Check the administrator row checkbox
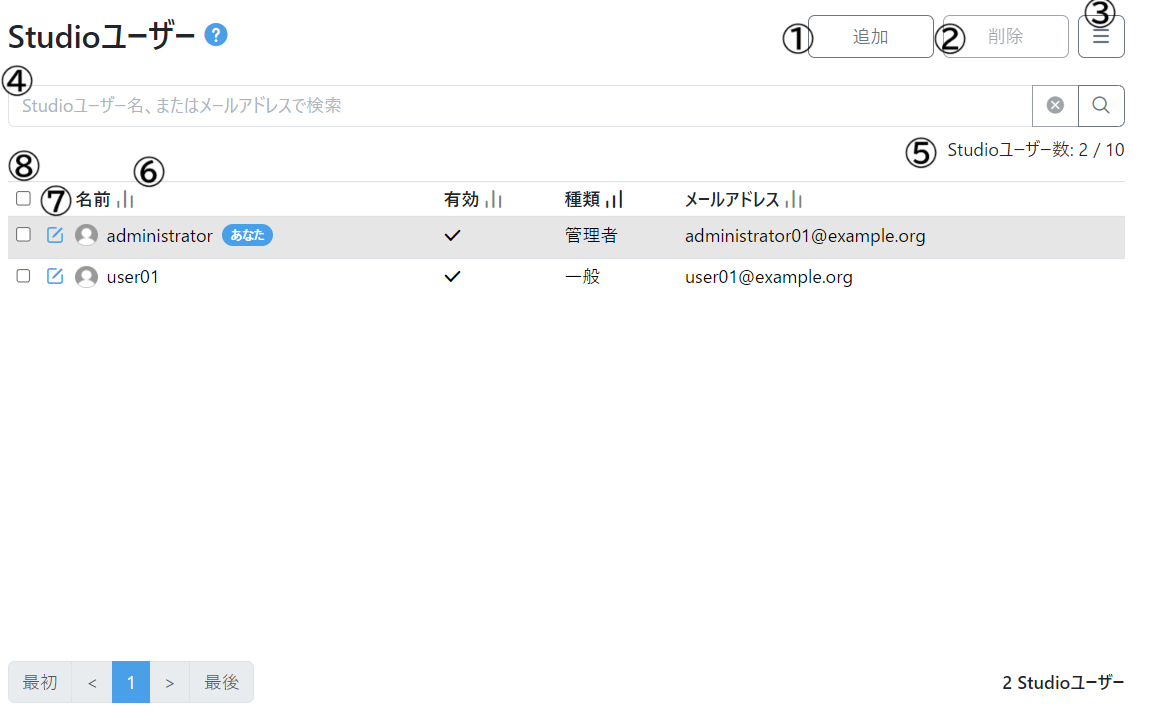The height and width of the screenshot is (715, 1156). pyautogui.click(x=23, y=235)
